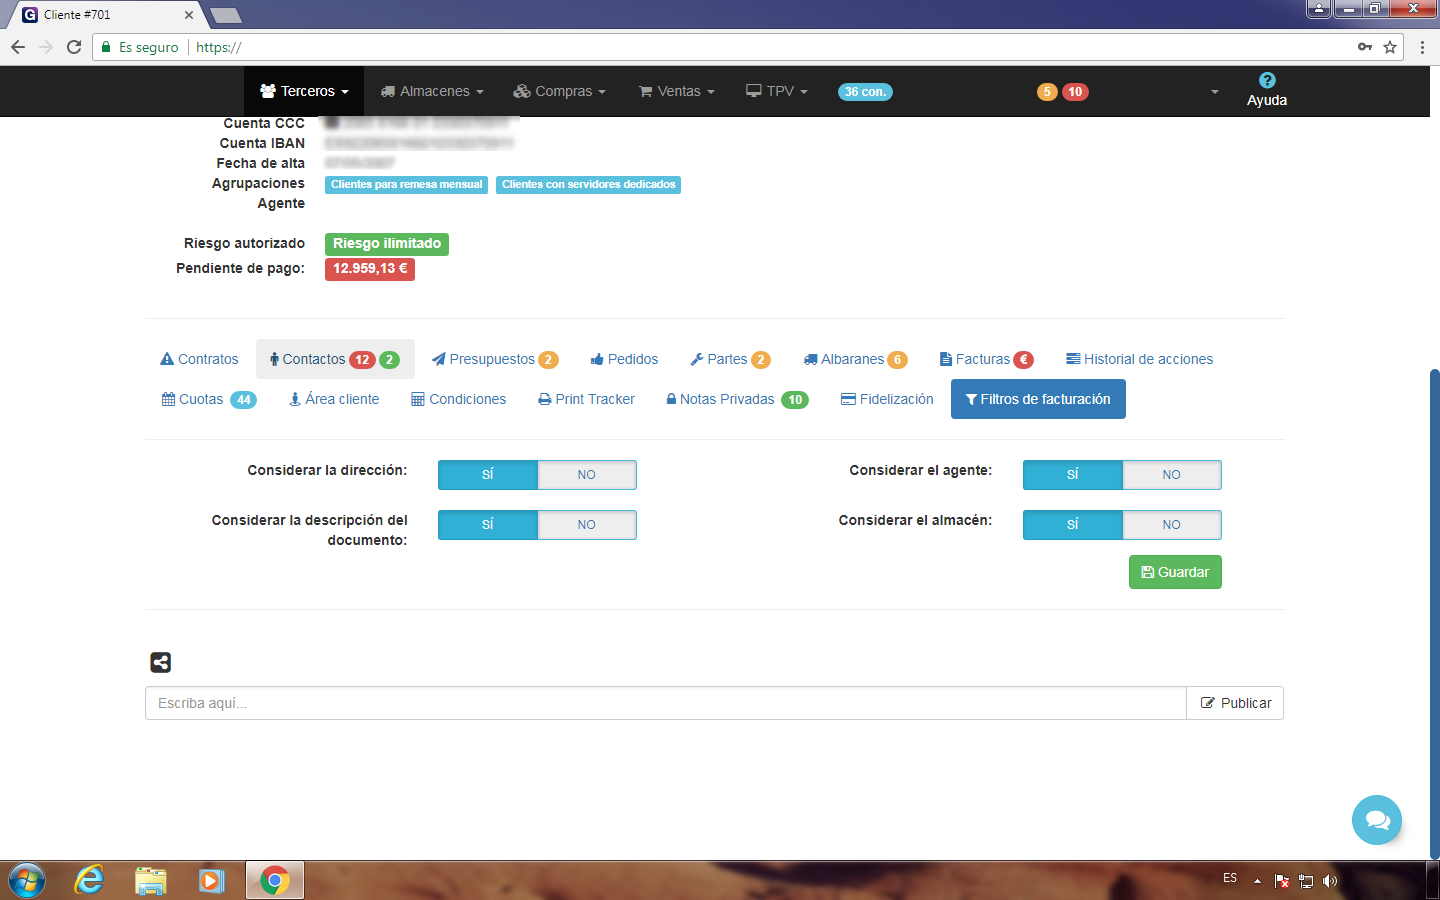Click the saved password key icon
The image size is (1440, 900).
click(1365, 47)
